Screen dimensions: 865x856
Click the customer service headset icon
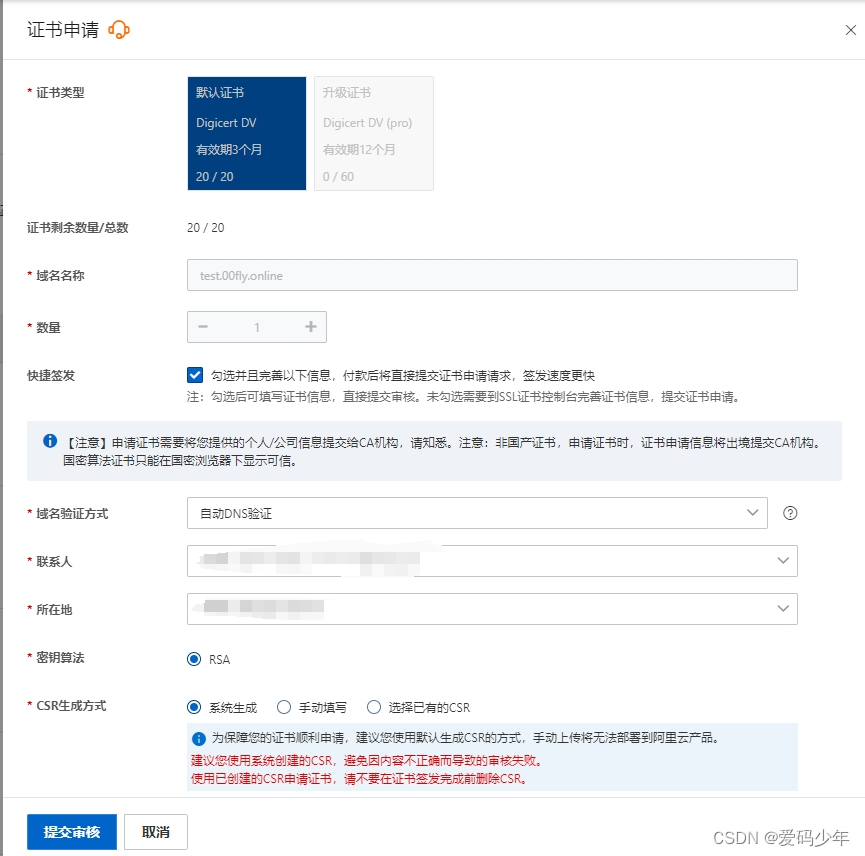[119, 30]
